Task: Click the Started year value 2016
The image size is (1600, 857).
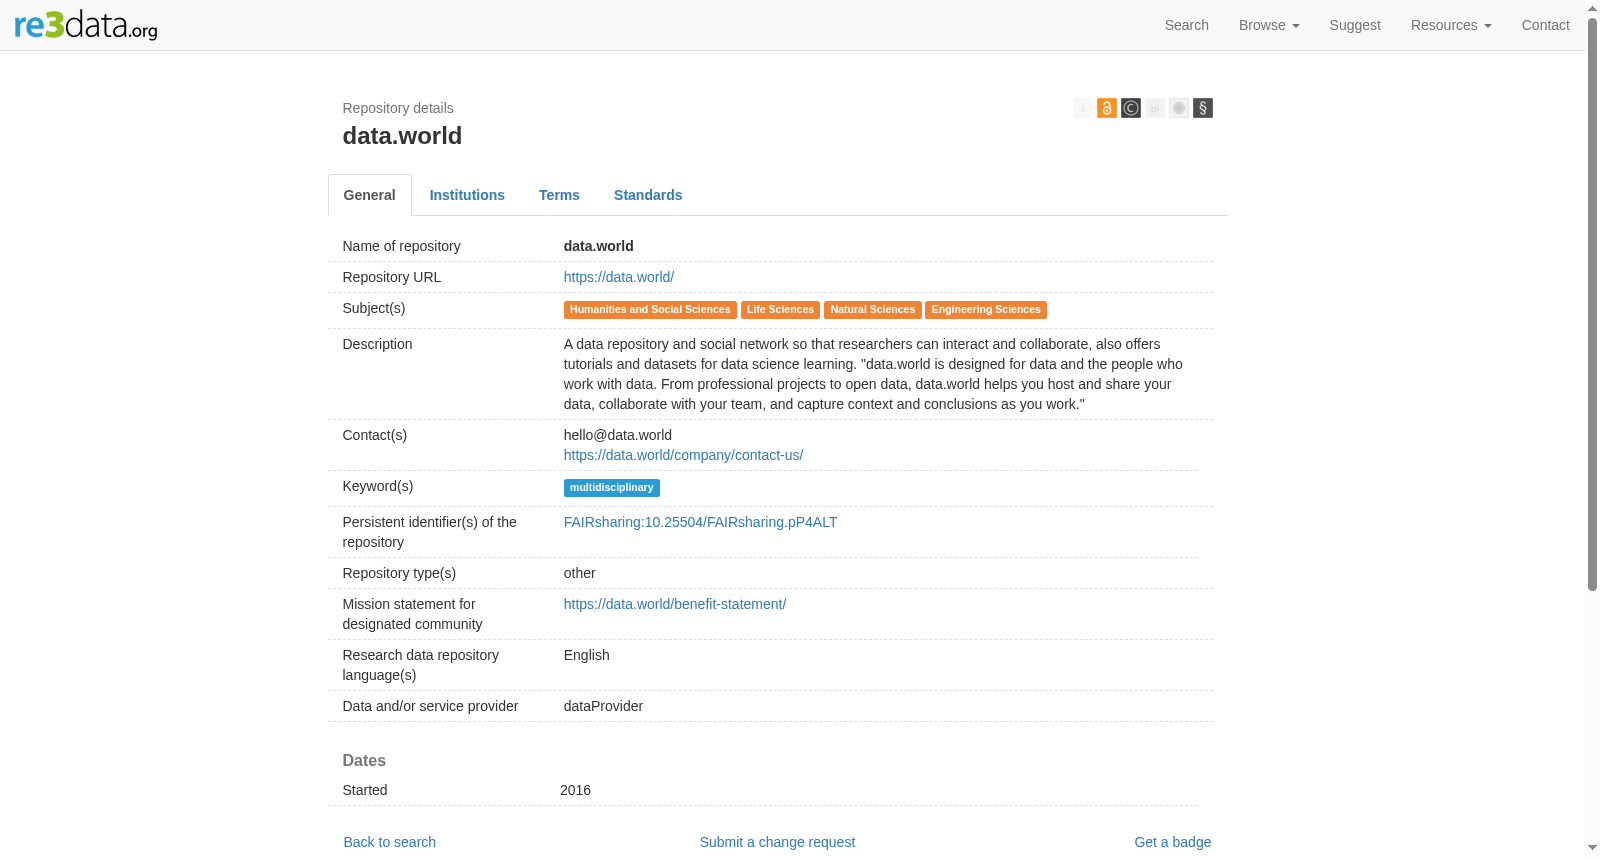Action: pos(576,790)
